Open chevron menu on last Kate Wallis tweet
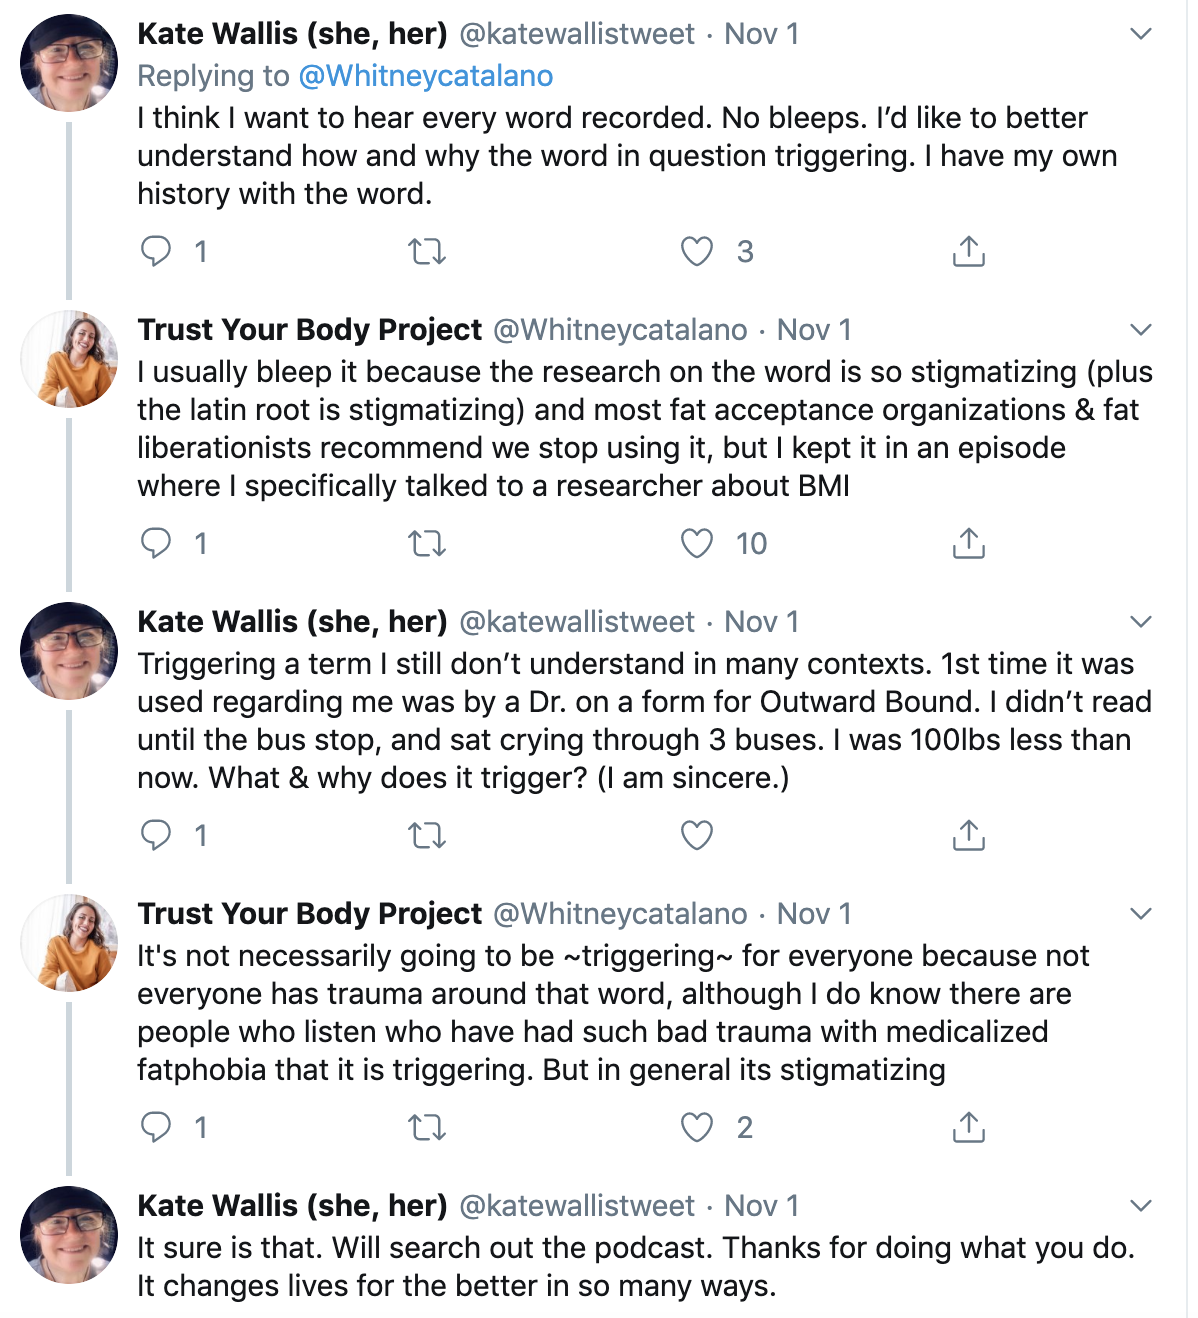1198x1318 pixels. [1141, 1206]
